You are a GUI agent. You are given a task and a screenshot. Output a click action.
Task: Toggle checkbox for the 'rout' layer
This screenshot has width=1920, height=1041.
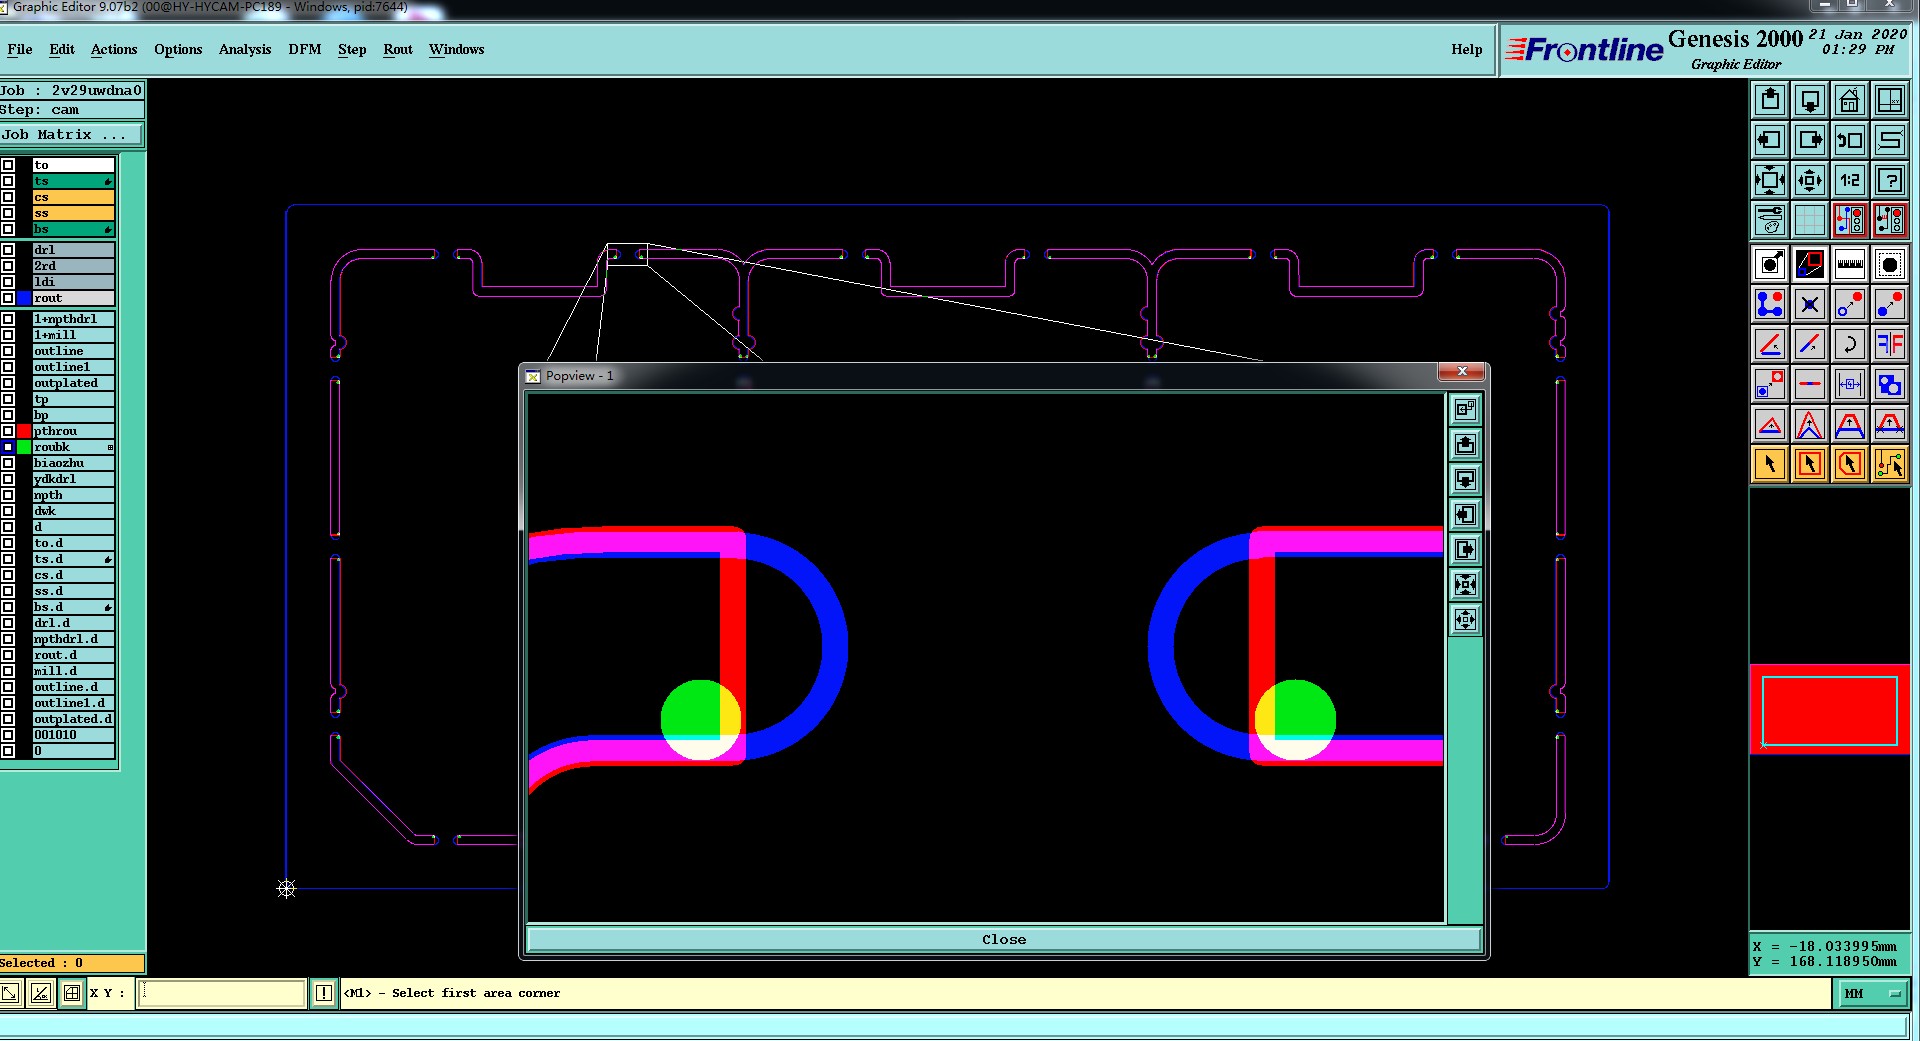click(8, 298)
